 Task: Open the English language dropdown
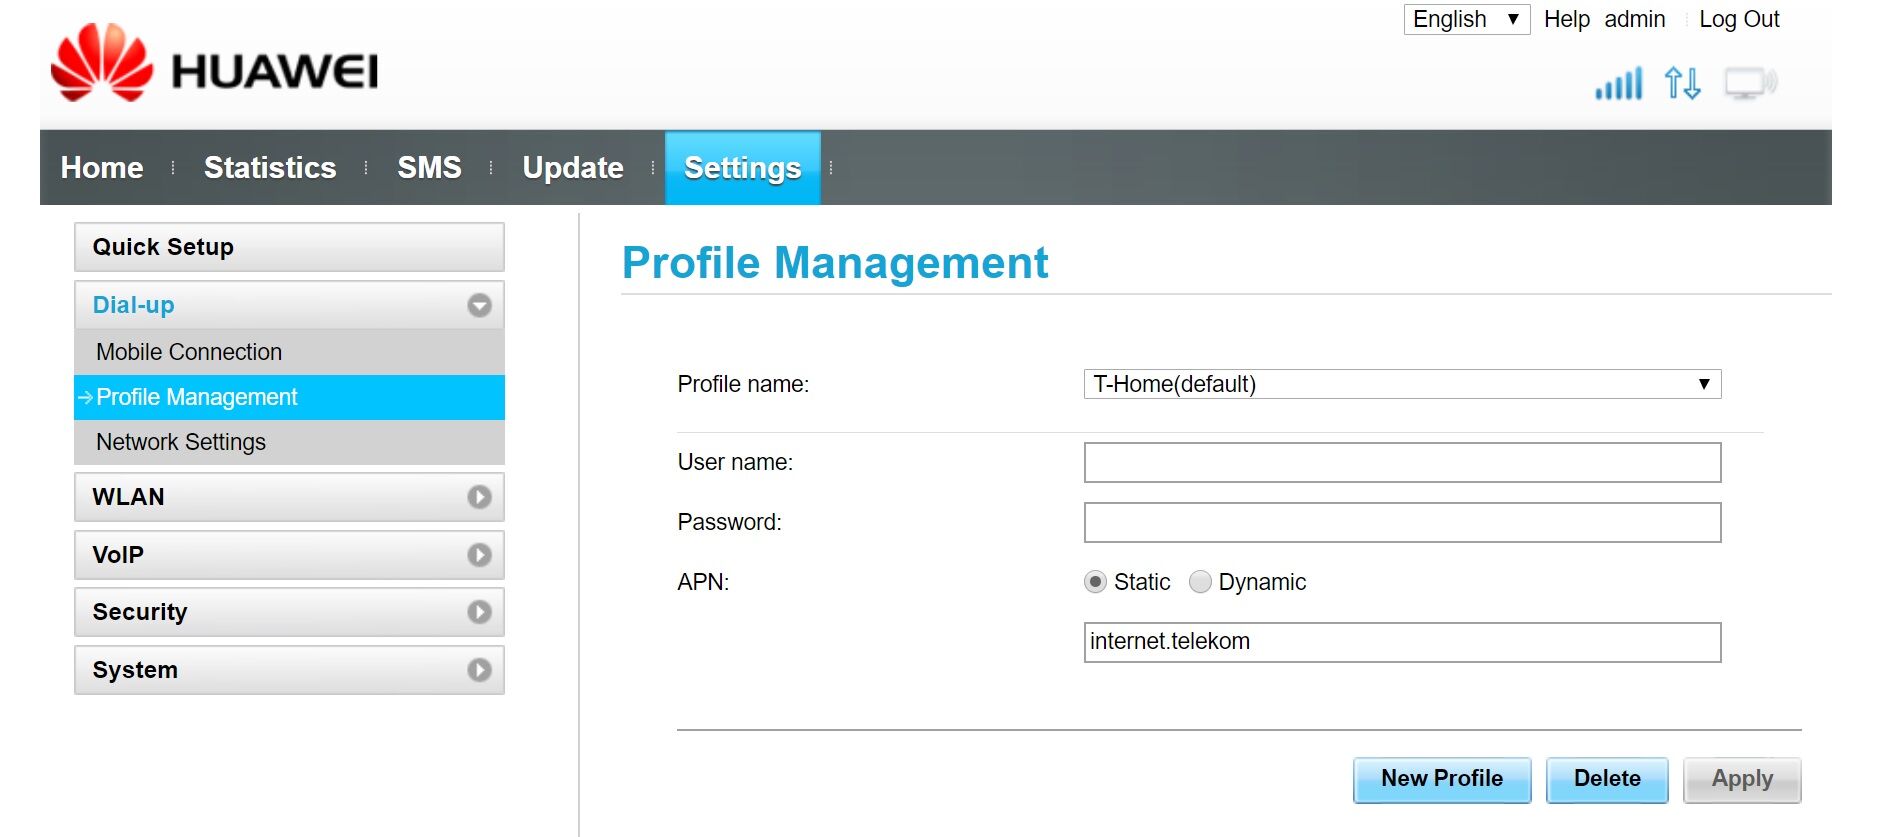[x=1466, y=19]
